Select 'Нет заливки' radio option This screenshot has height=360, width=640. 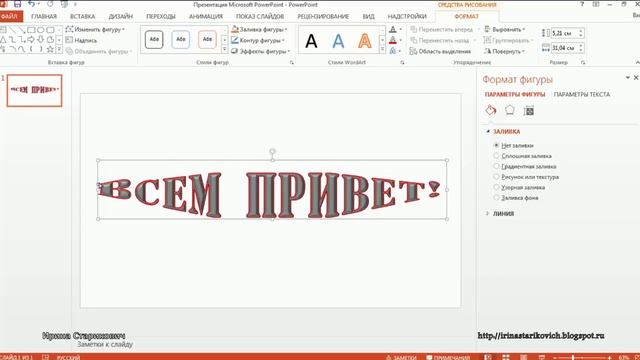pos(513,145)
